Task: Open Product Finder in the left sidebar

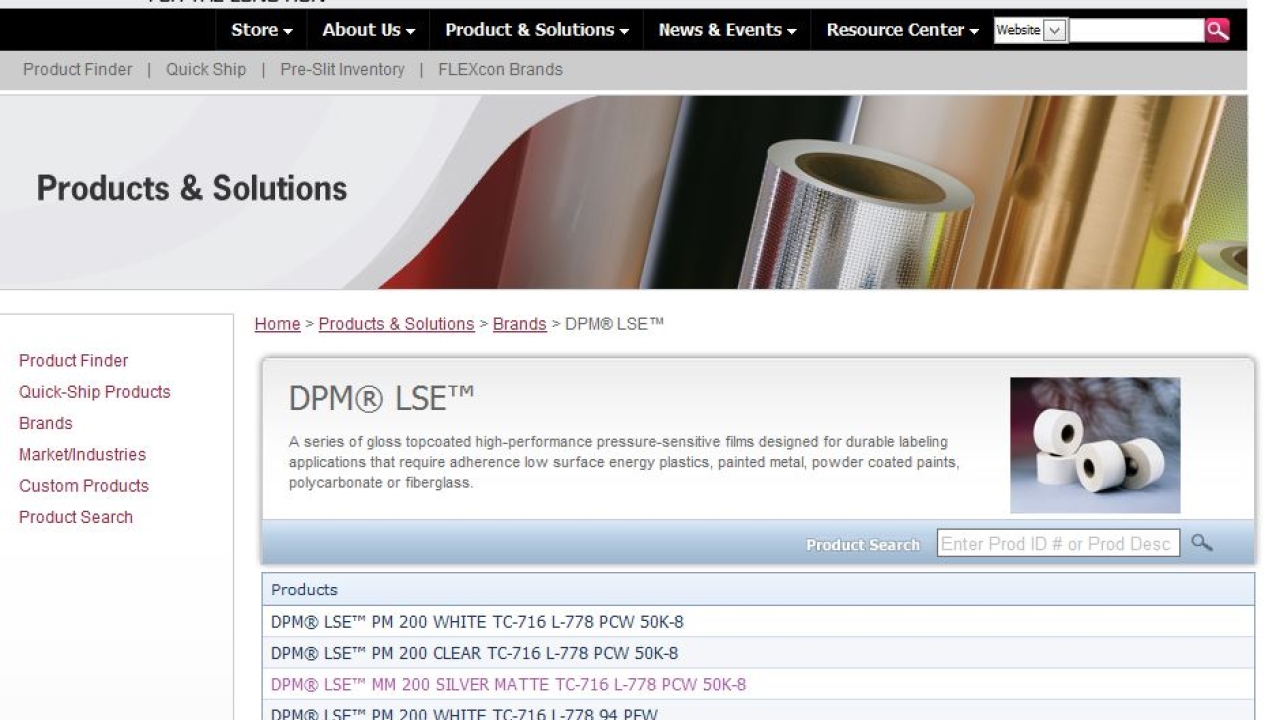Action: [73, 361]
